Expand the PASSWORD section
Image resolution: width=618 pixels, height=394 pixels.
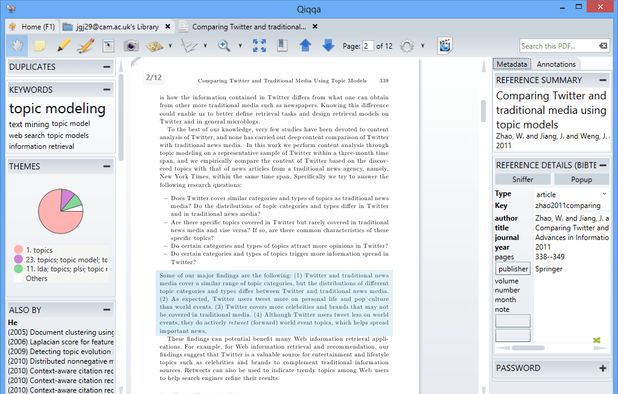pyautogui.click(x=603, y=368)
